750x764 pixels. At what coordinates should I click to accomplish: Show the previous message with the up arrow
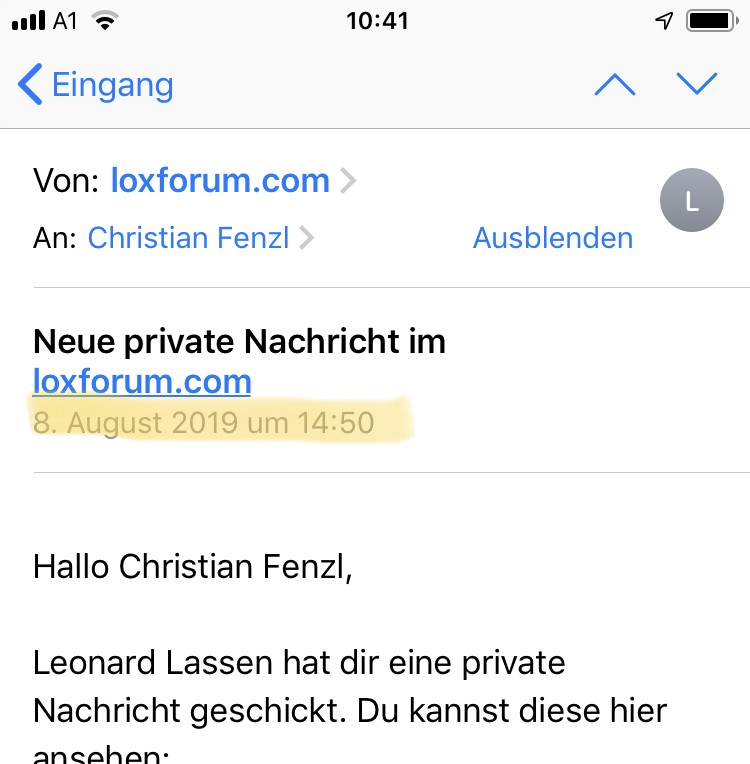point(614,85)
